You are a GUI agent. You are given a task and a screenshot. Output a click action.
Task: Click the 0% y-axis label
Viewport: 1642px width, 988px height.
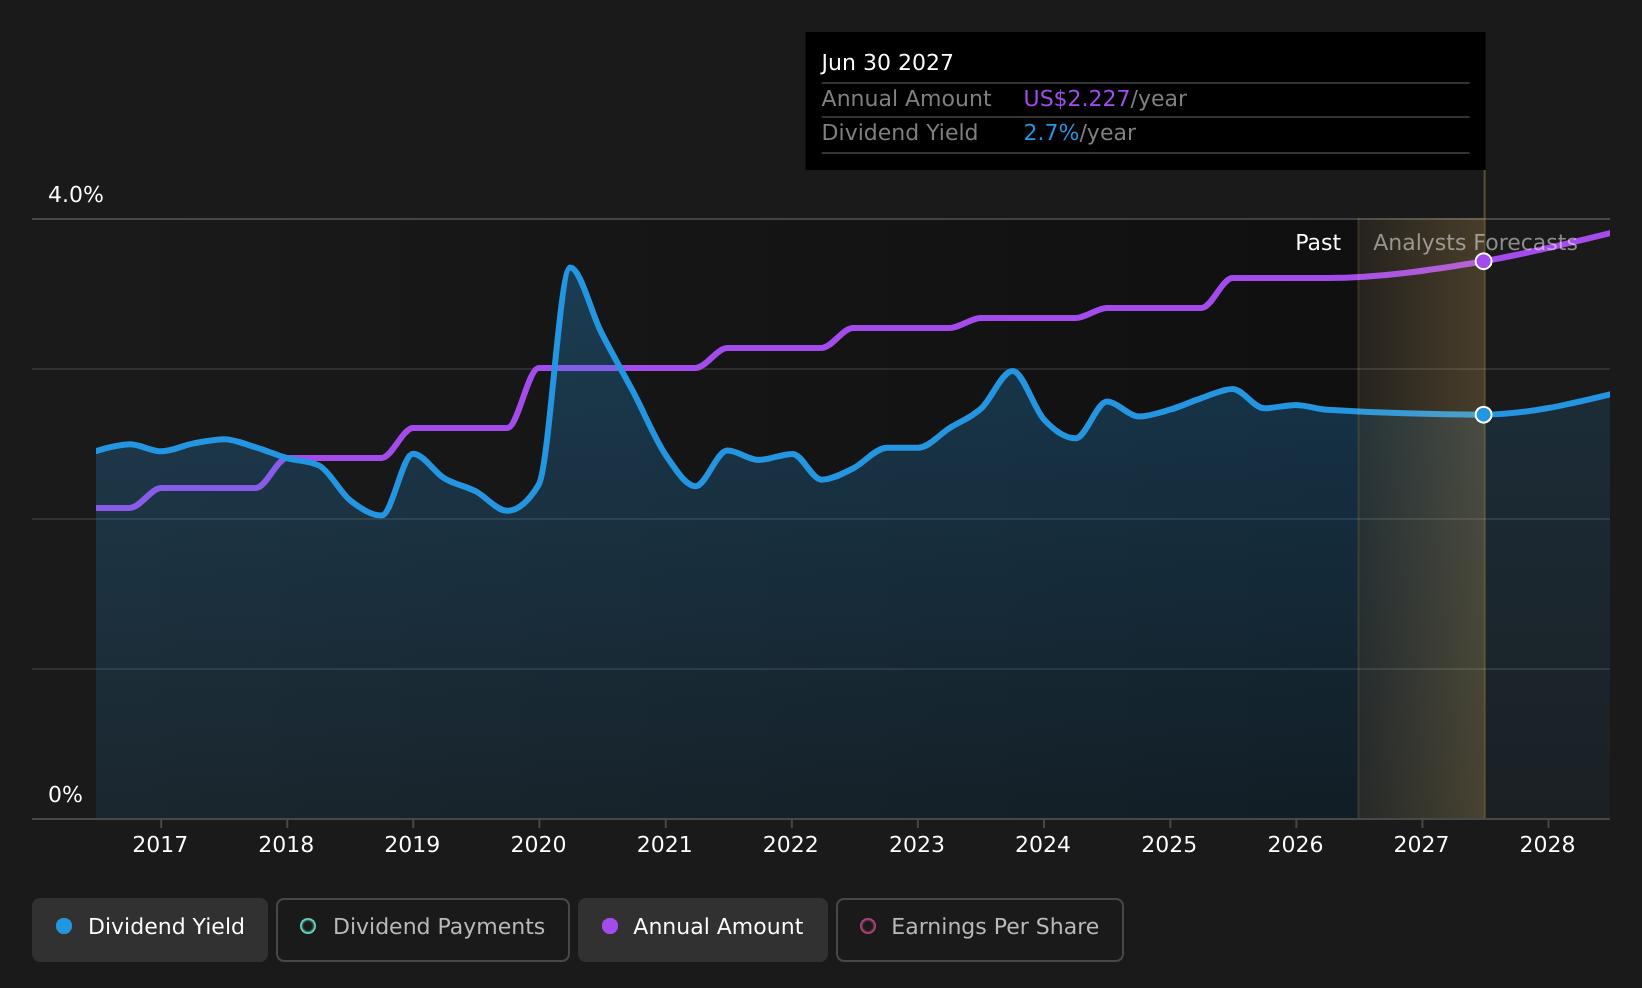pos(66,795)
